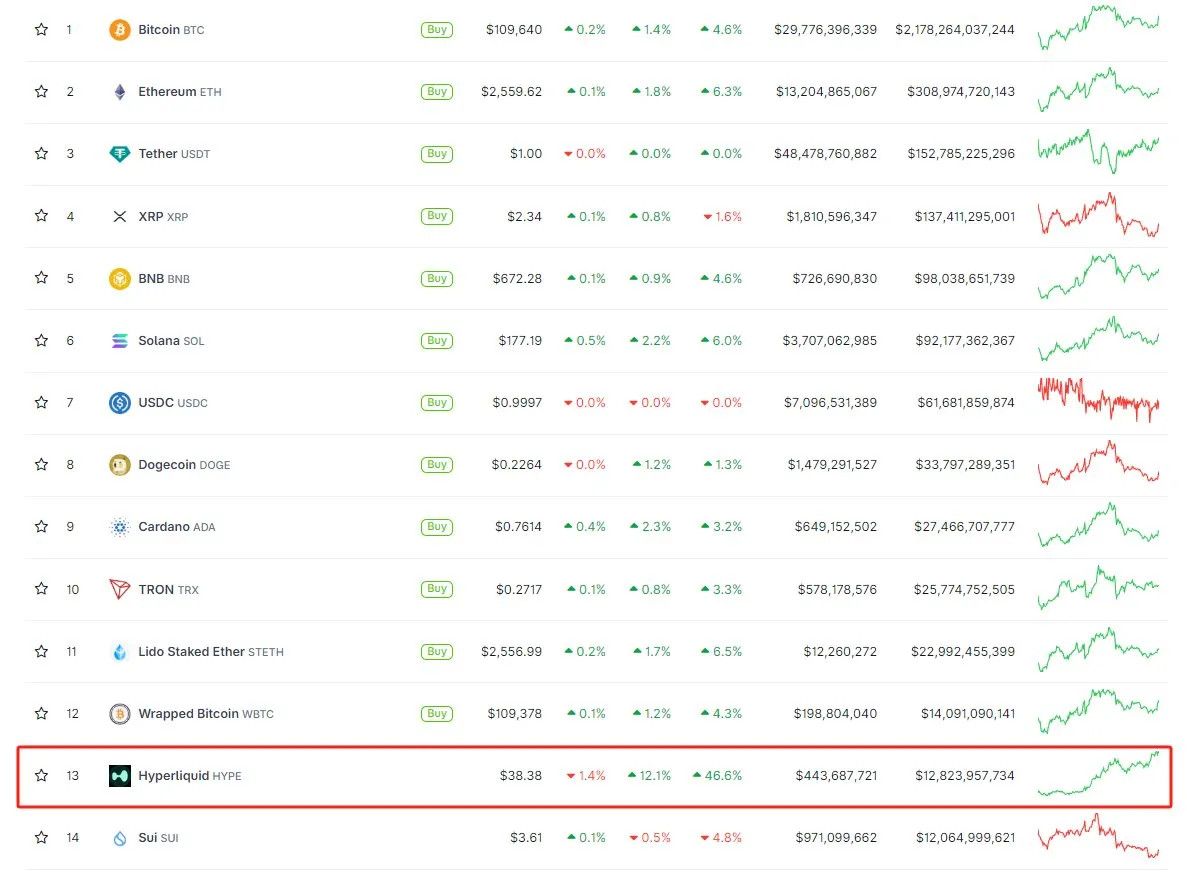Click the star beside Sui
1187x874 pixels.
(42, 838)
